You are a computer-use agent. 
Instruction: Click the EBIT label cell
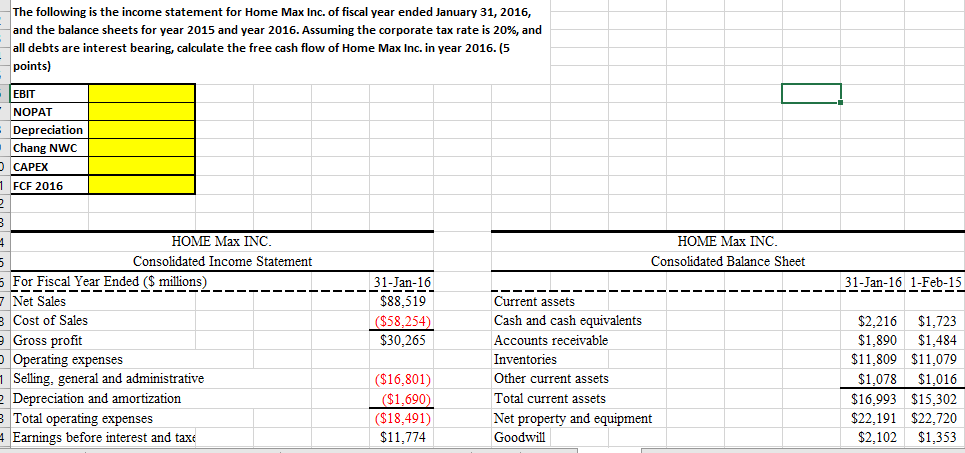49,93
